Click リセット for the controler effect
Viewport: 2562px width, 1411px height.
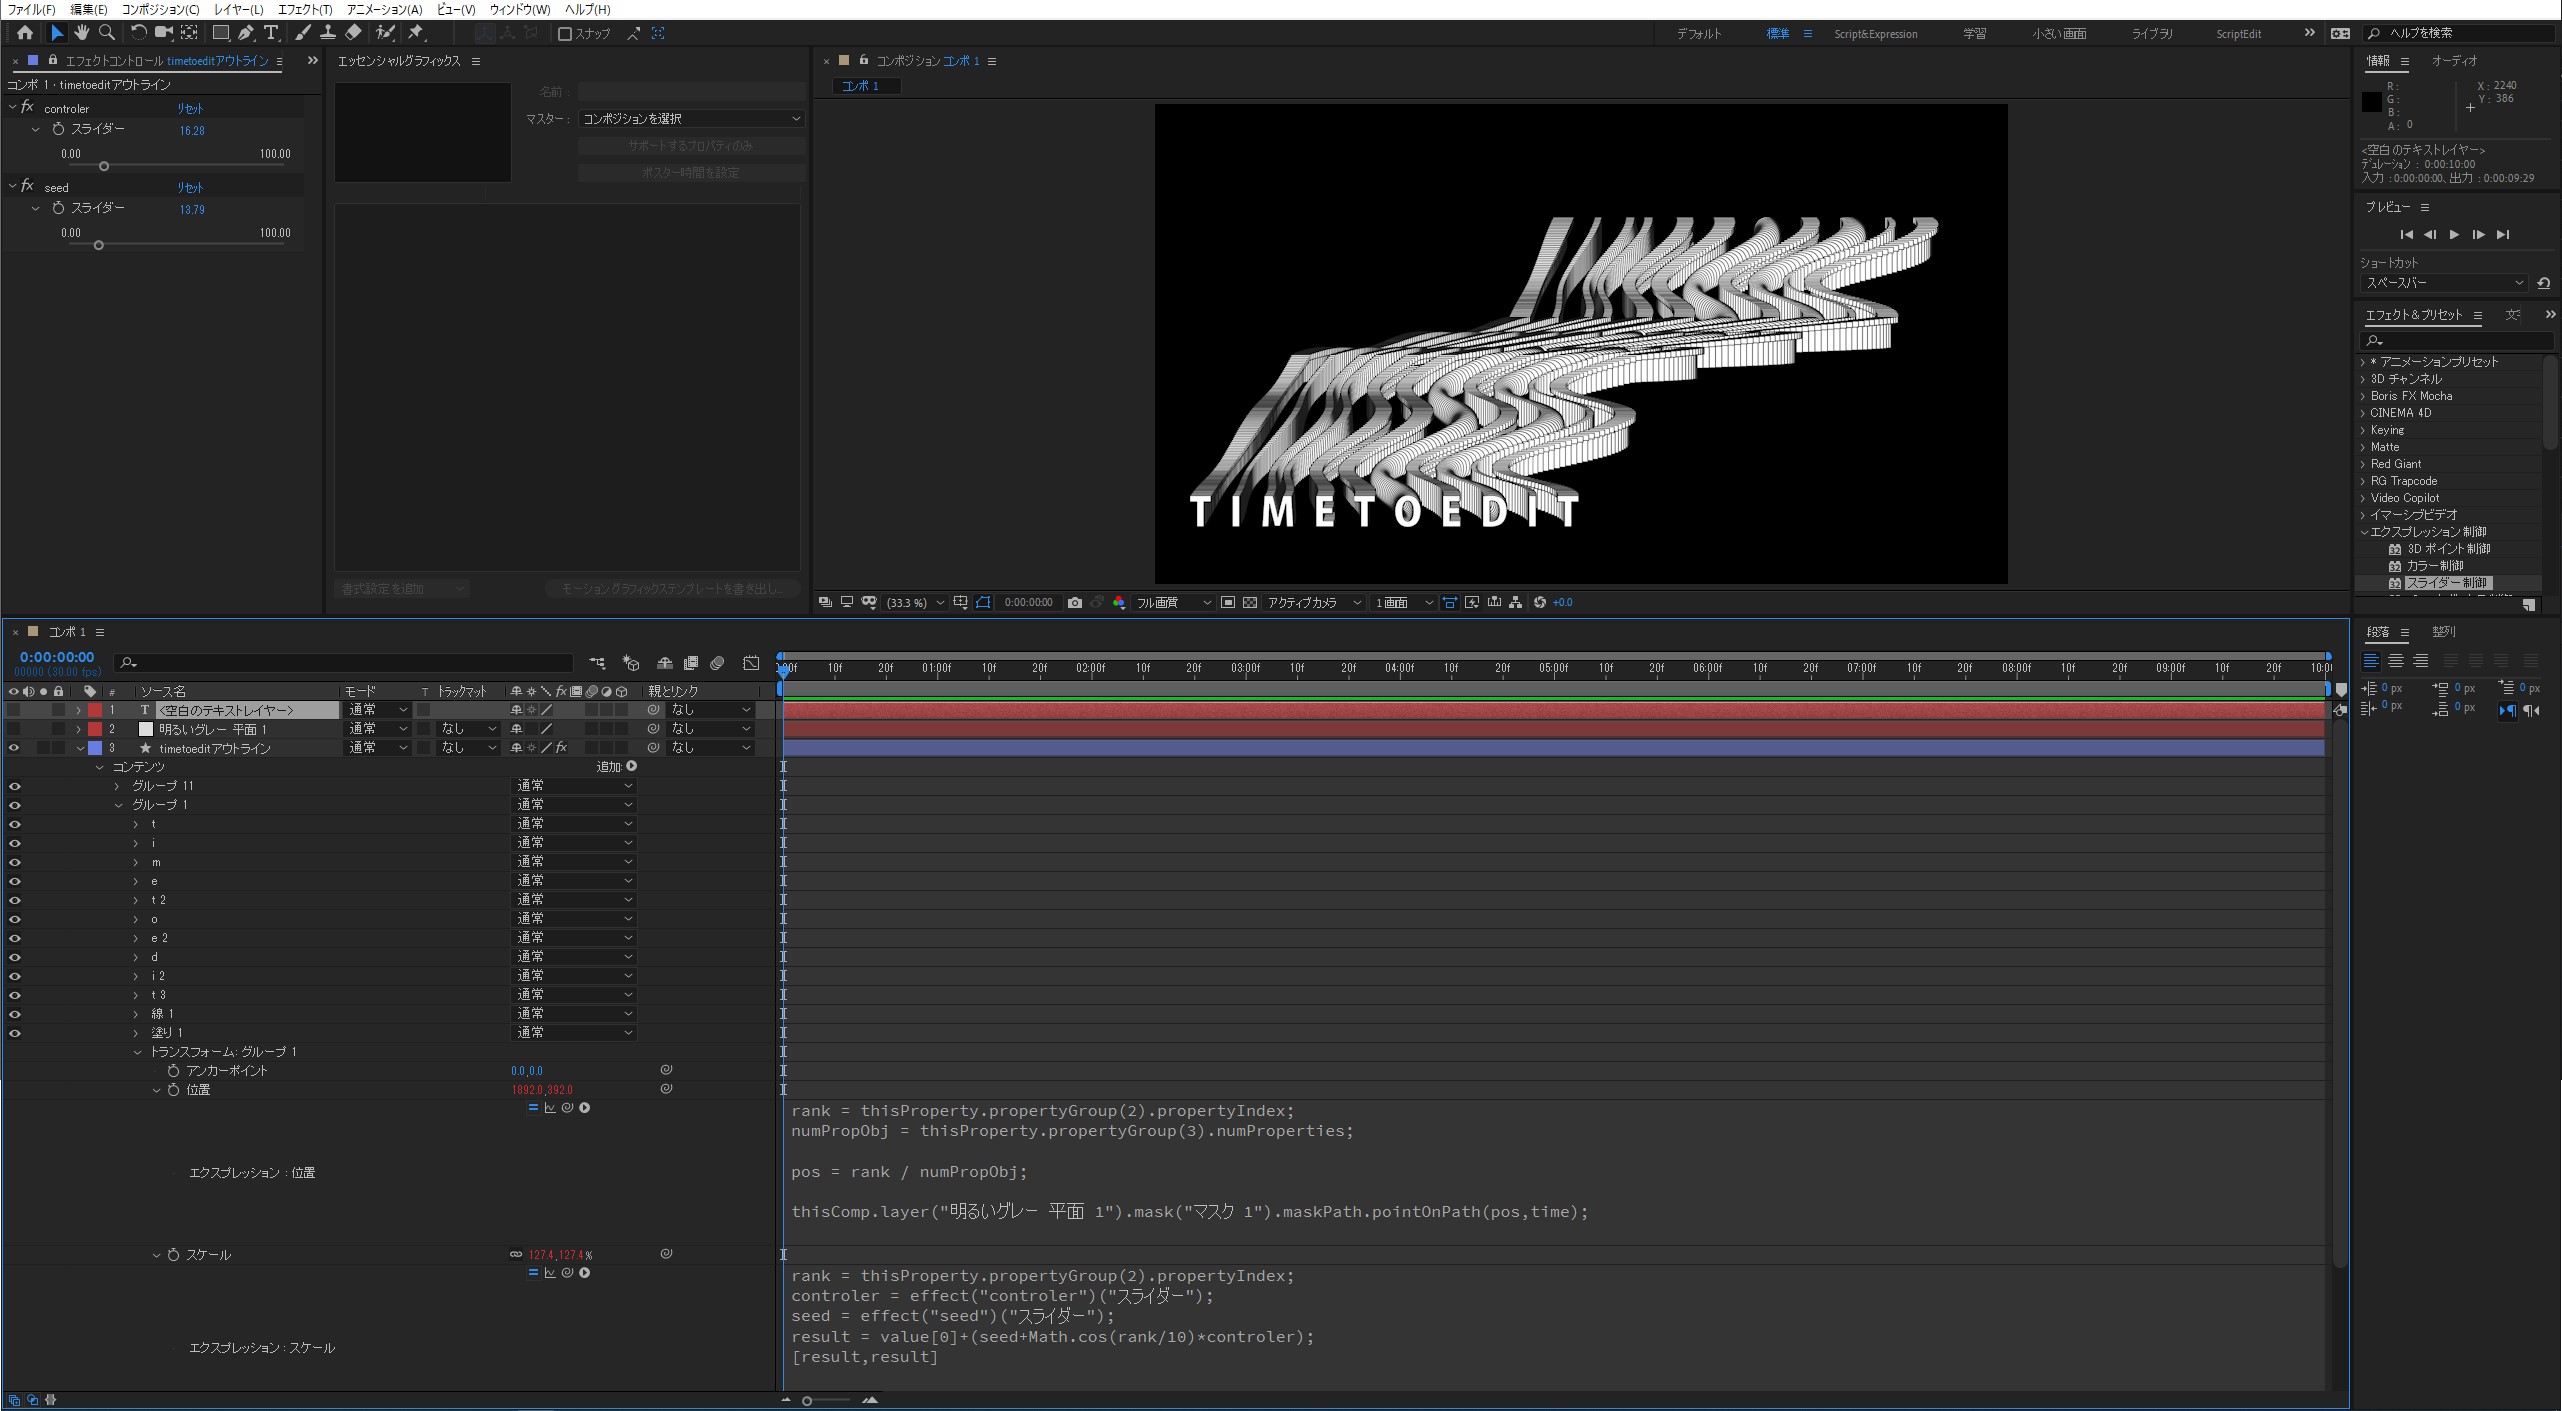(x=190, y=109)
